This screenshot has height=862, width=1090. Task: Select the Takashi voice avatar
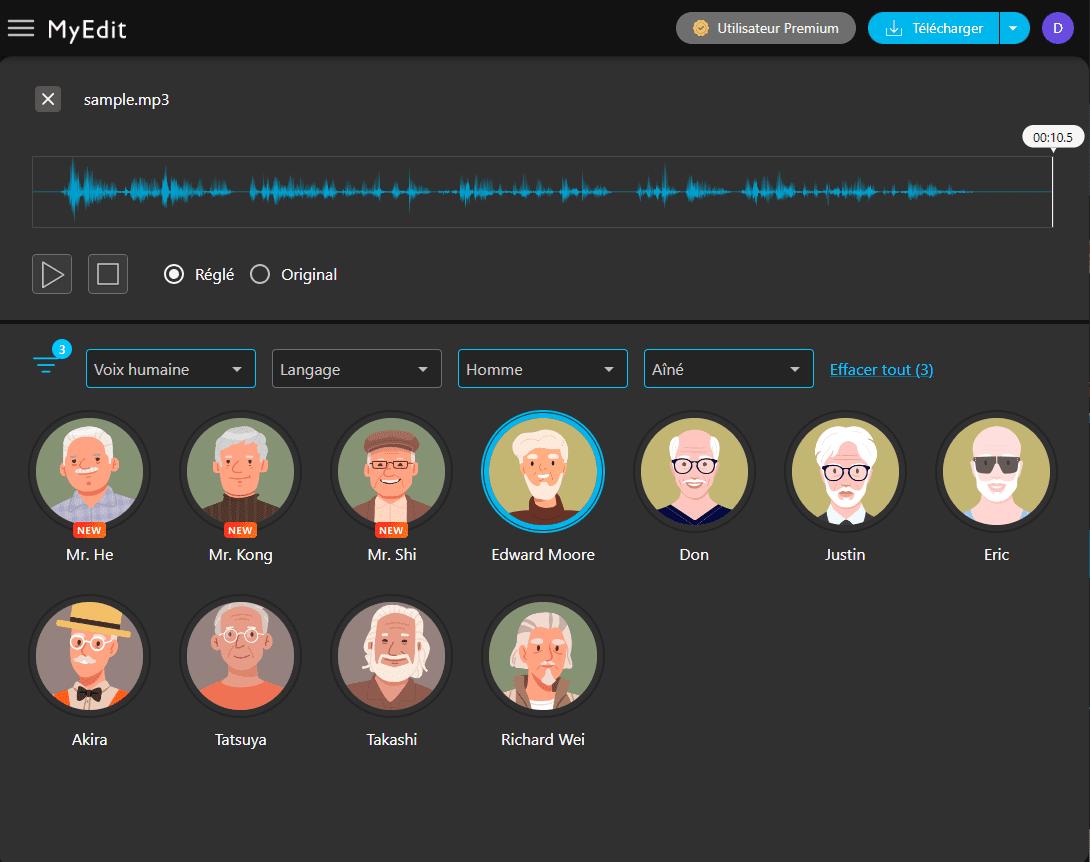391,656
